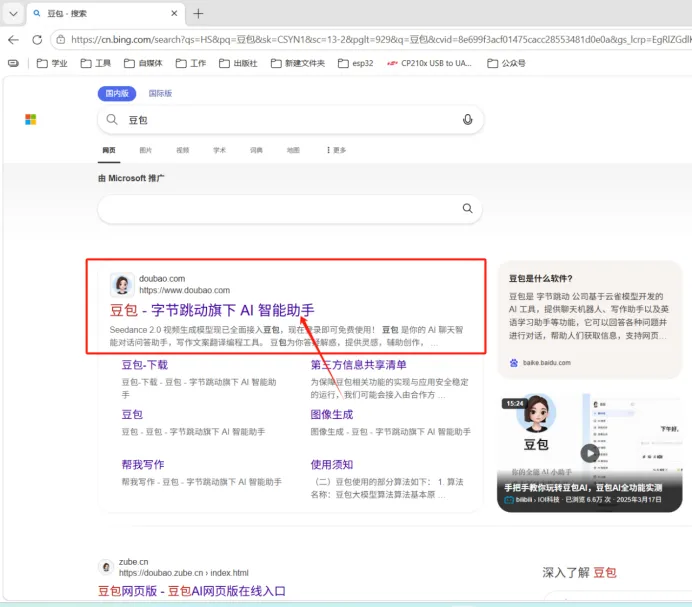Open the 豆包-下载 sublink
This screenshot has height=607, width=692.
pos(145,365)
